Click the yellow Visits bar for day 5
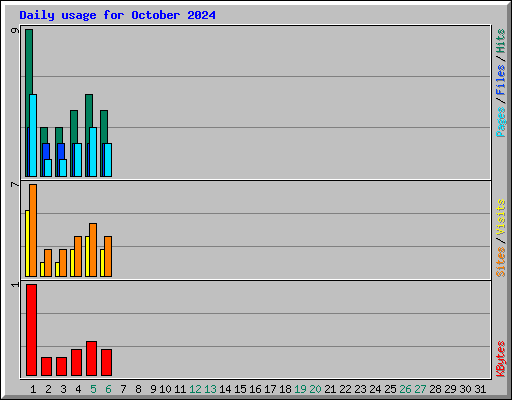This screenshot has height=400, width=512. pos(87,256)
